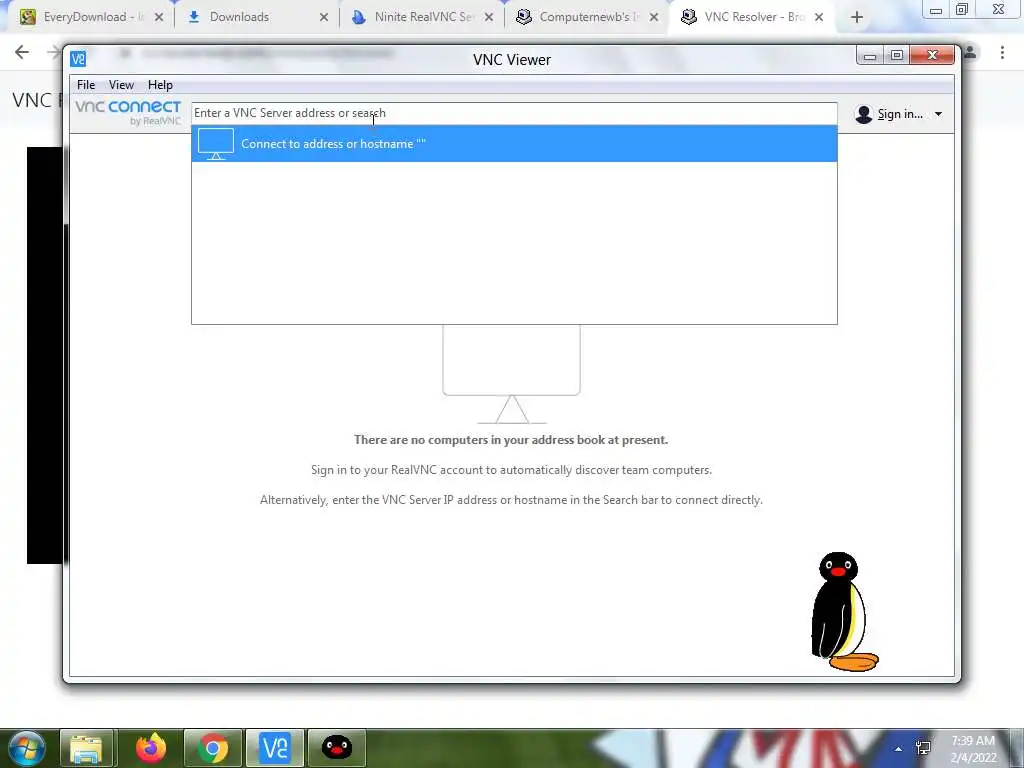Click the user avatar icon next to Sign in

pyautogui.click(x=863, y=114)
